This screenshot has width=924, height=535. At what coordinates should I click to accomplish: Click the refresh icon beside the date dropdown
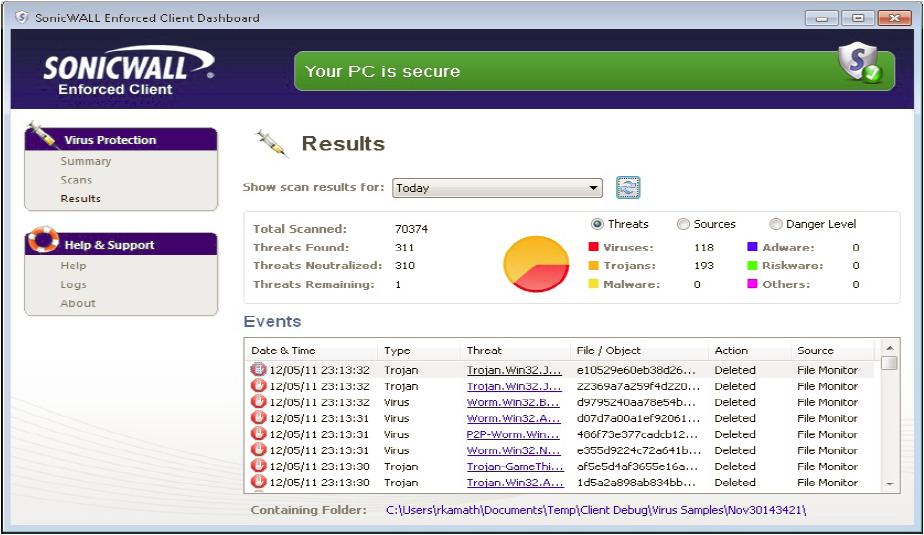coord(628,187)
